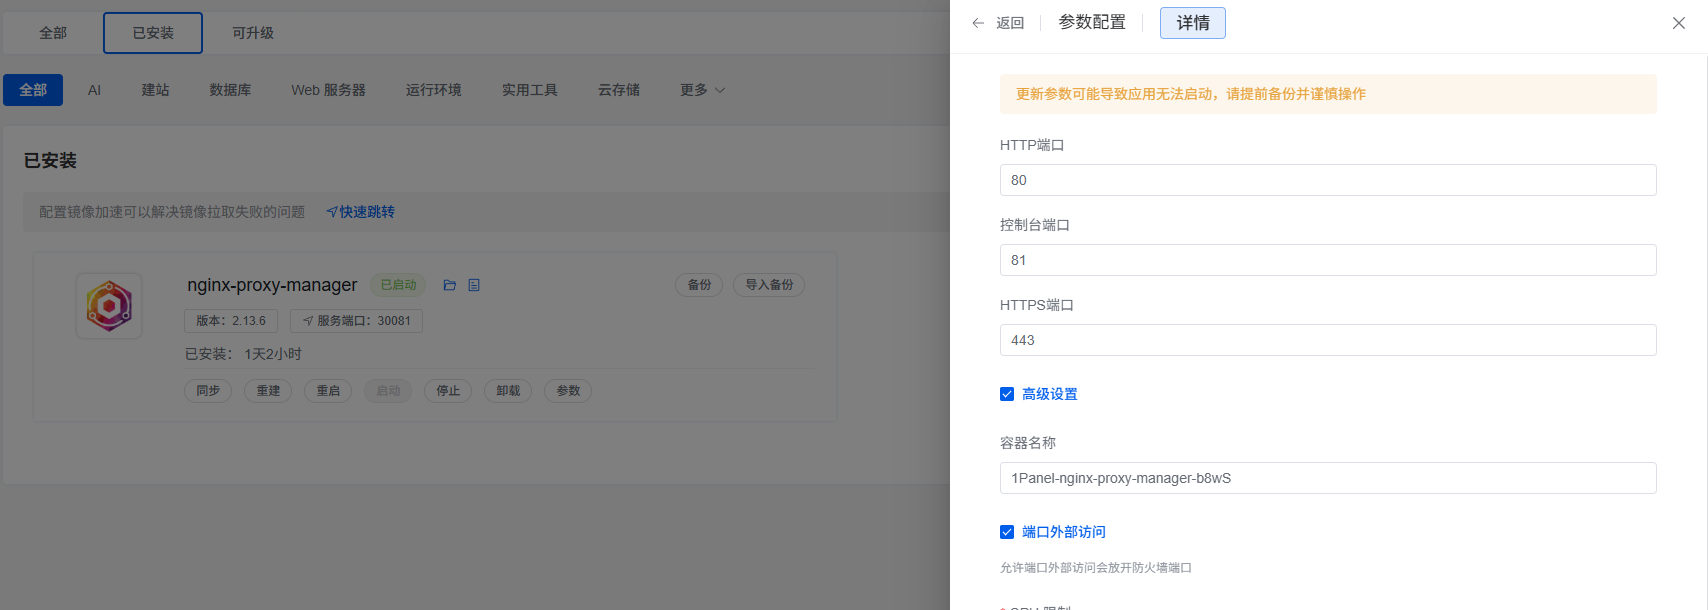Click the 备份 backup button
1708x610 pixels.
[x=699, y=285]
